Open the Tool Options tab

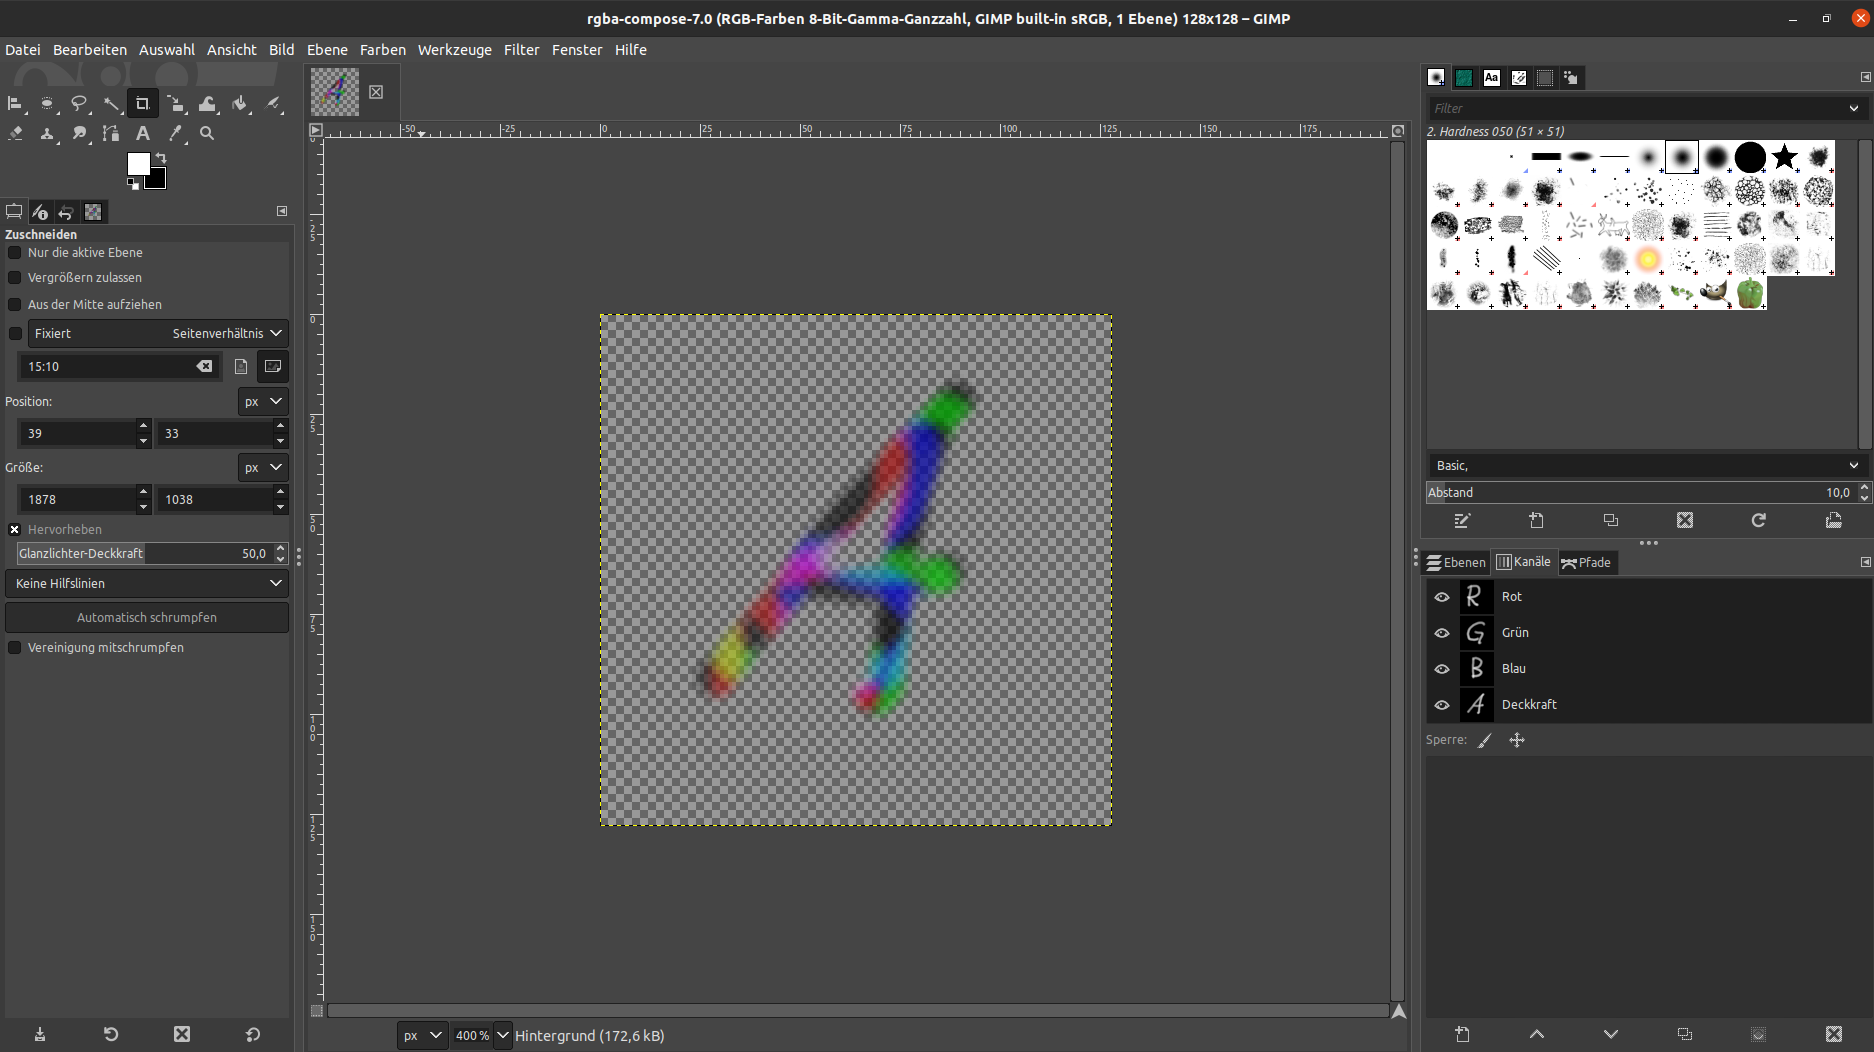click(14, 211)
